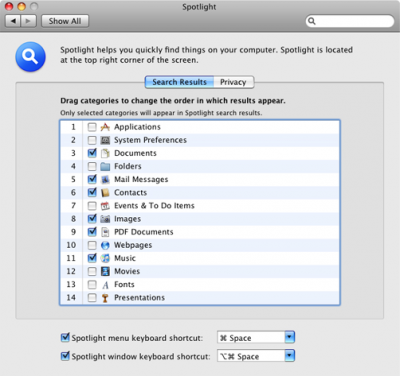
Task: Select the Movies row label
Action: point(127,271)
